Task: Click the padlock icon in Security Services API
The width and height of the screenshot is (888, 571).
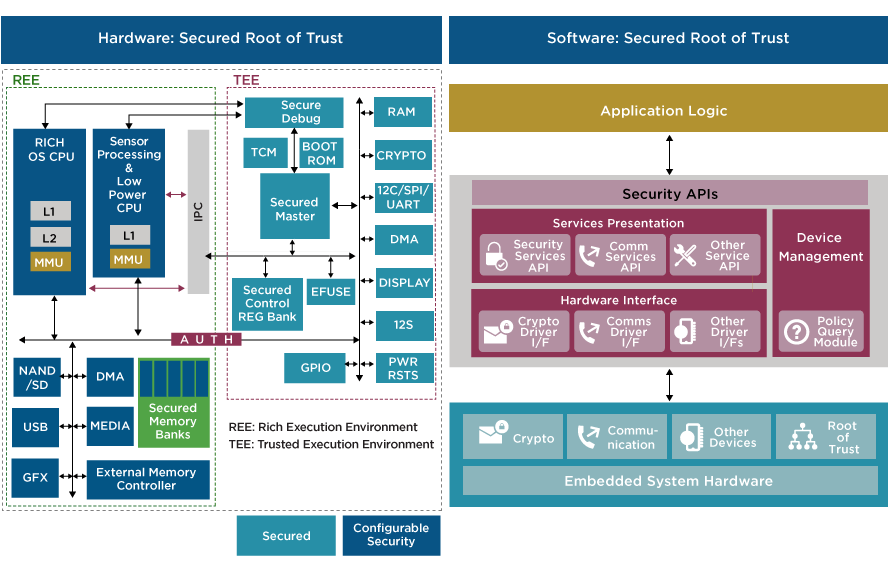Action: (x=495, y=256)
